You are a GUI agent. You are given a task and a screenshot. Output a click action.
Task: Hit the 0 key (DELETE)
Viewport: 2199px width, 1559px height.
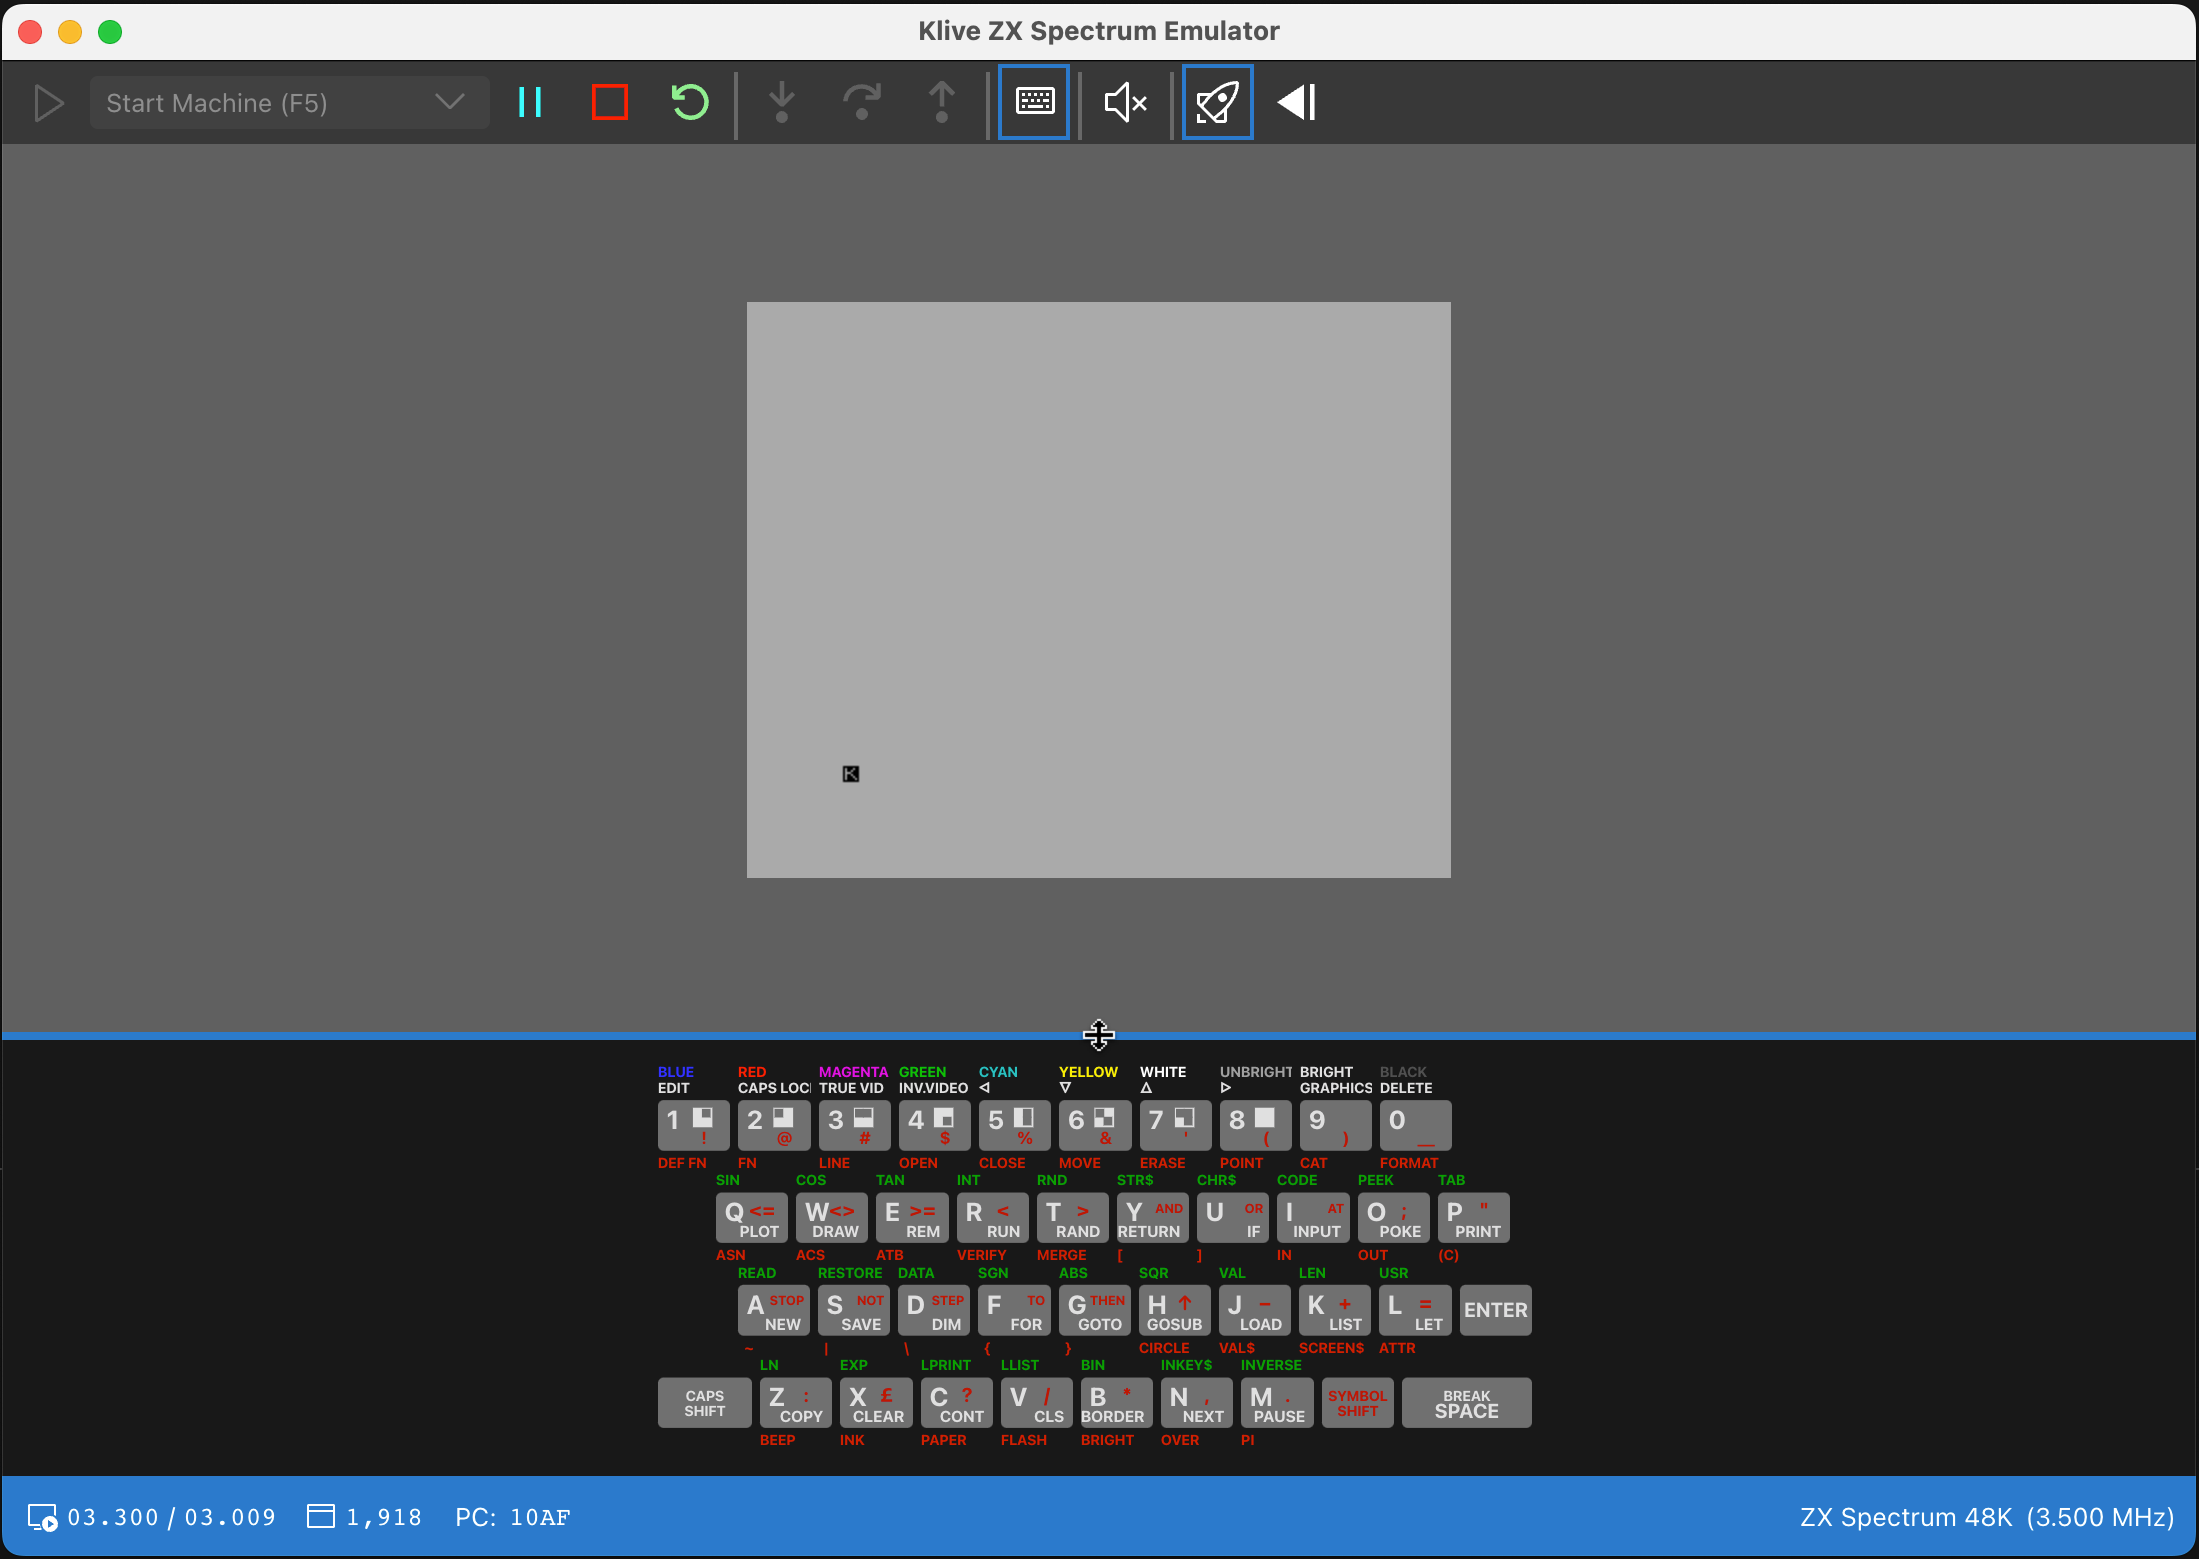click(1415, 1125)
